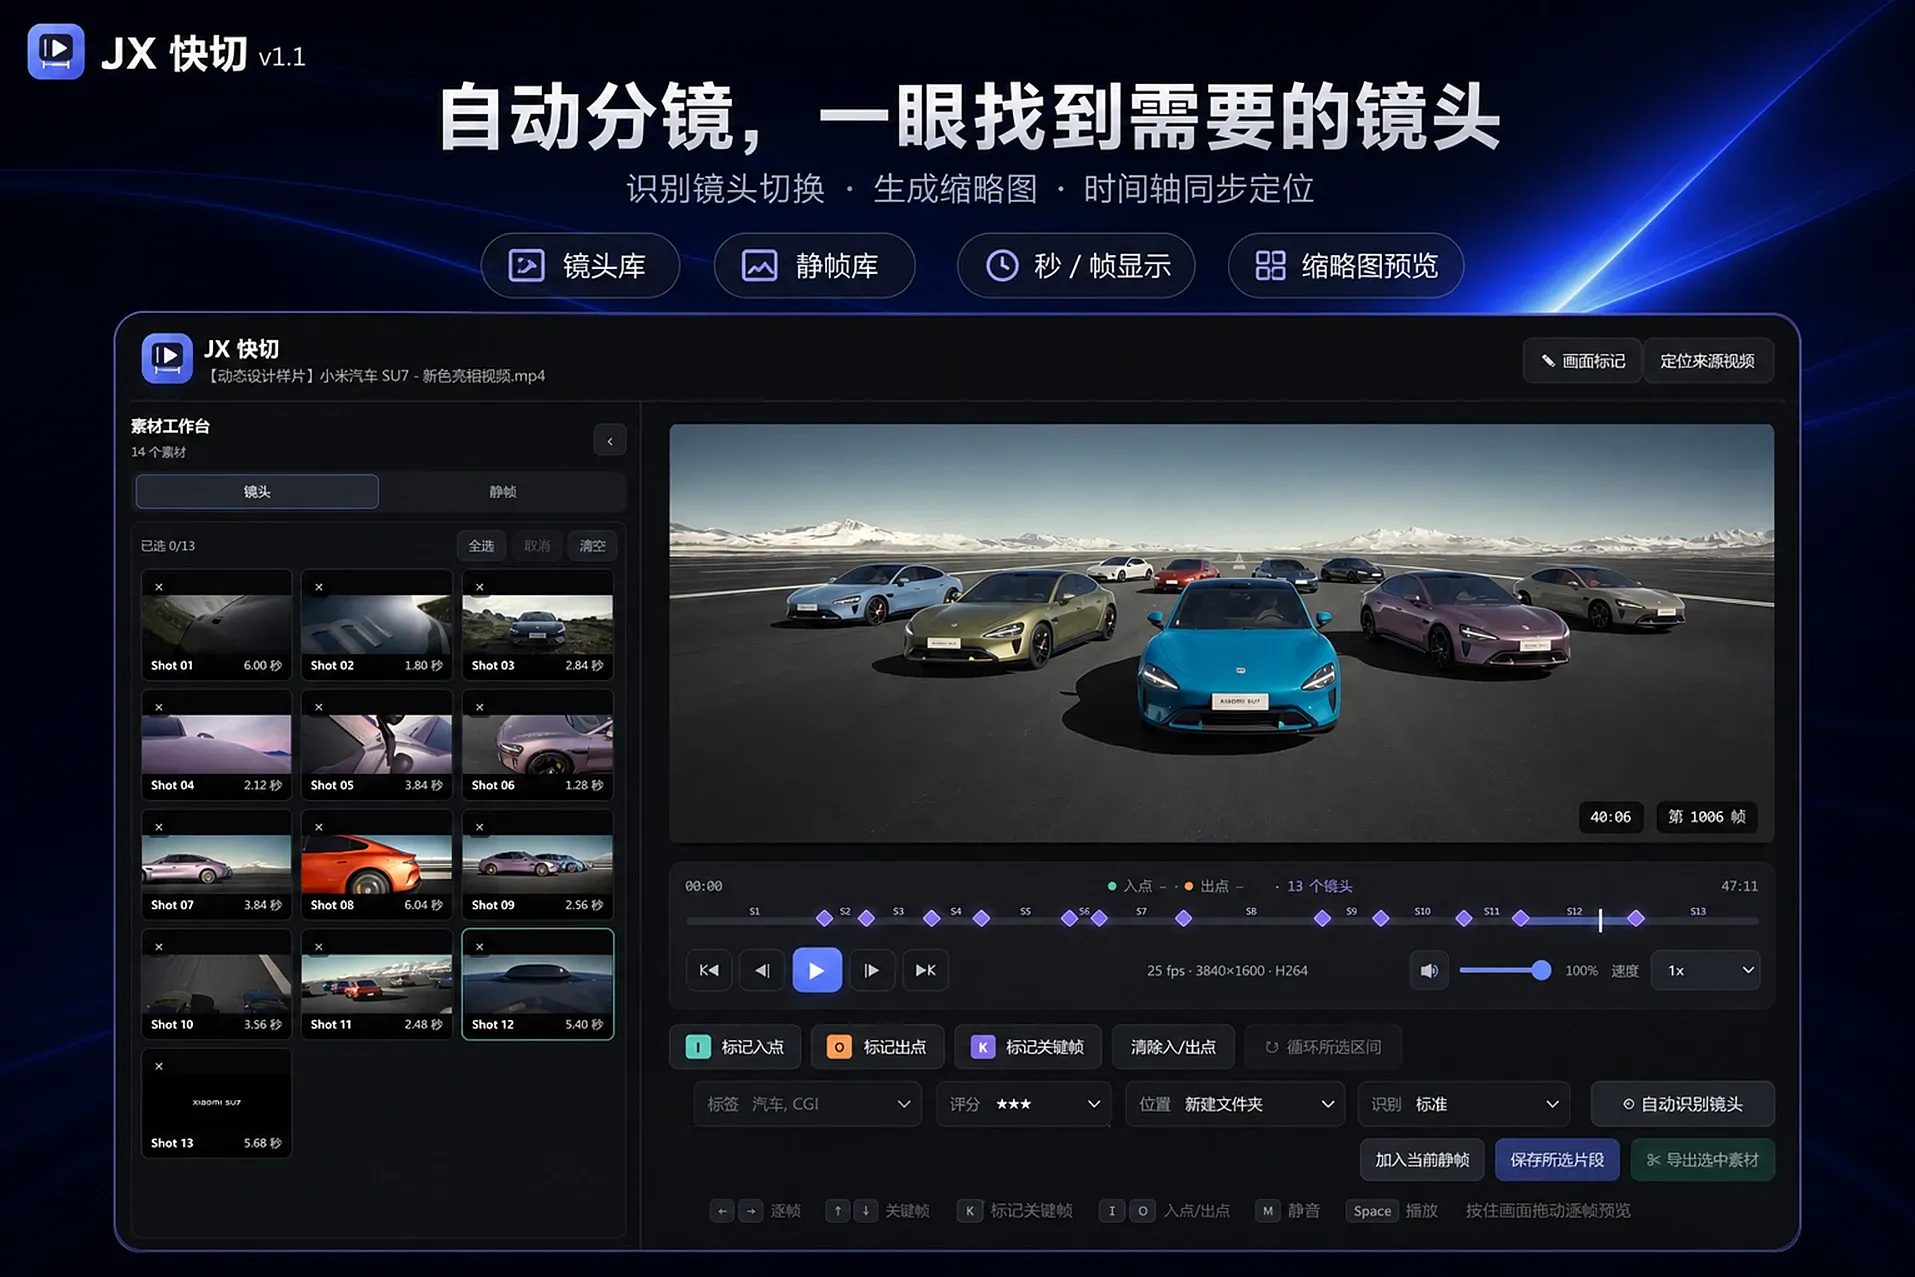Click 标记关键帧 keyframe button
The image size is (1915, 1277).
point(1028,1047)
